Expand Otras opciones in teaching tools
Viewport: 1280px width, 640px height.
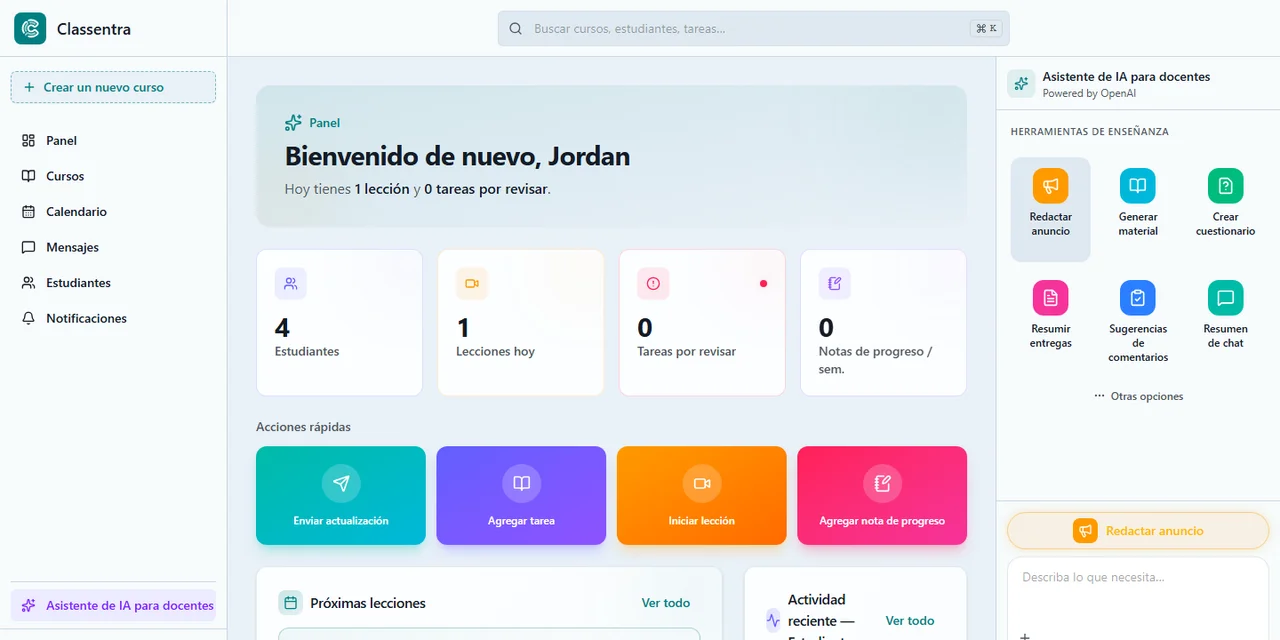click(1138, 396)
